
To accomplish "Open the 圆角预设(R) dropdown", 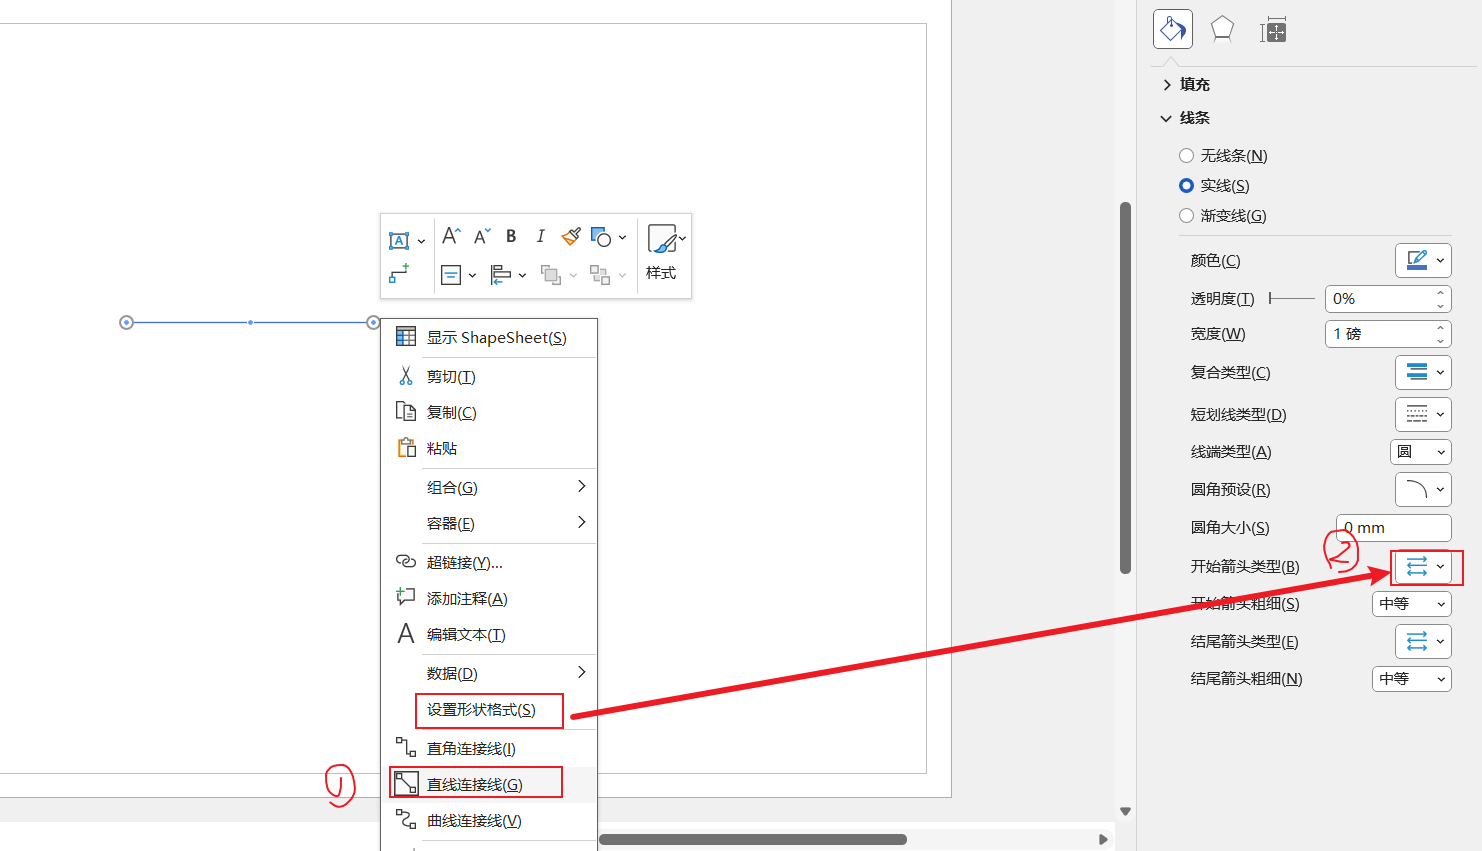I will [1423, 489].
